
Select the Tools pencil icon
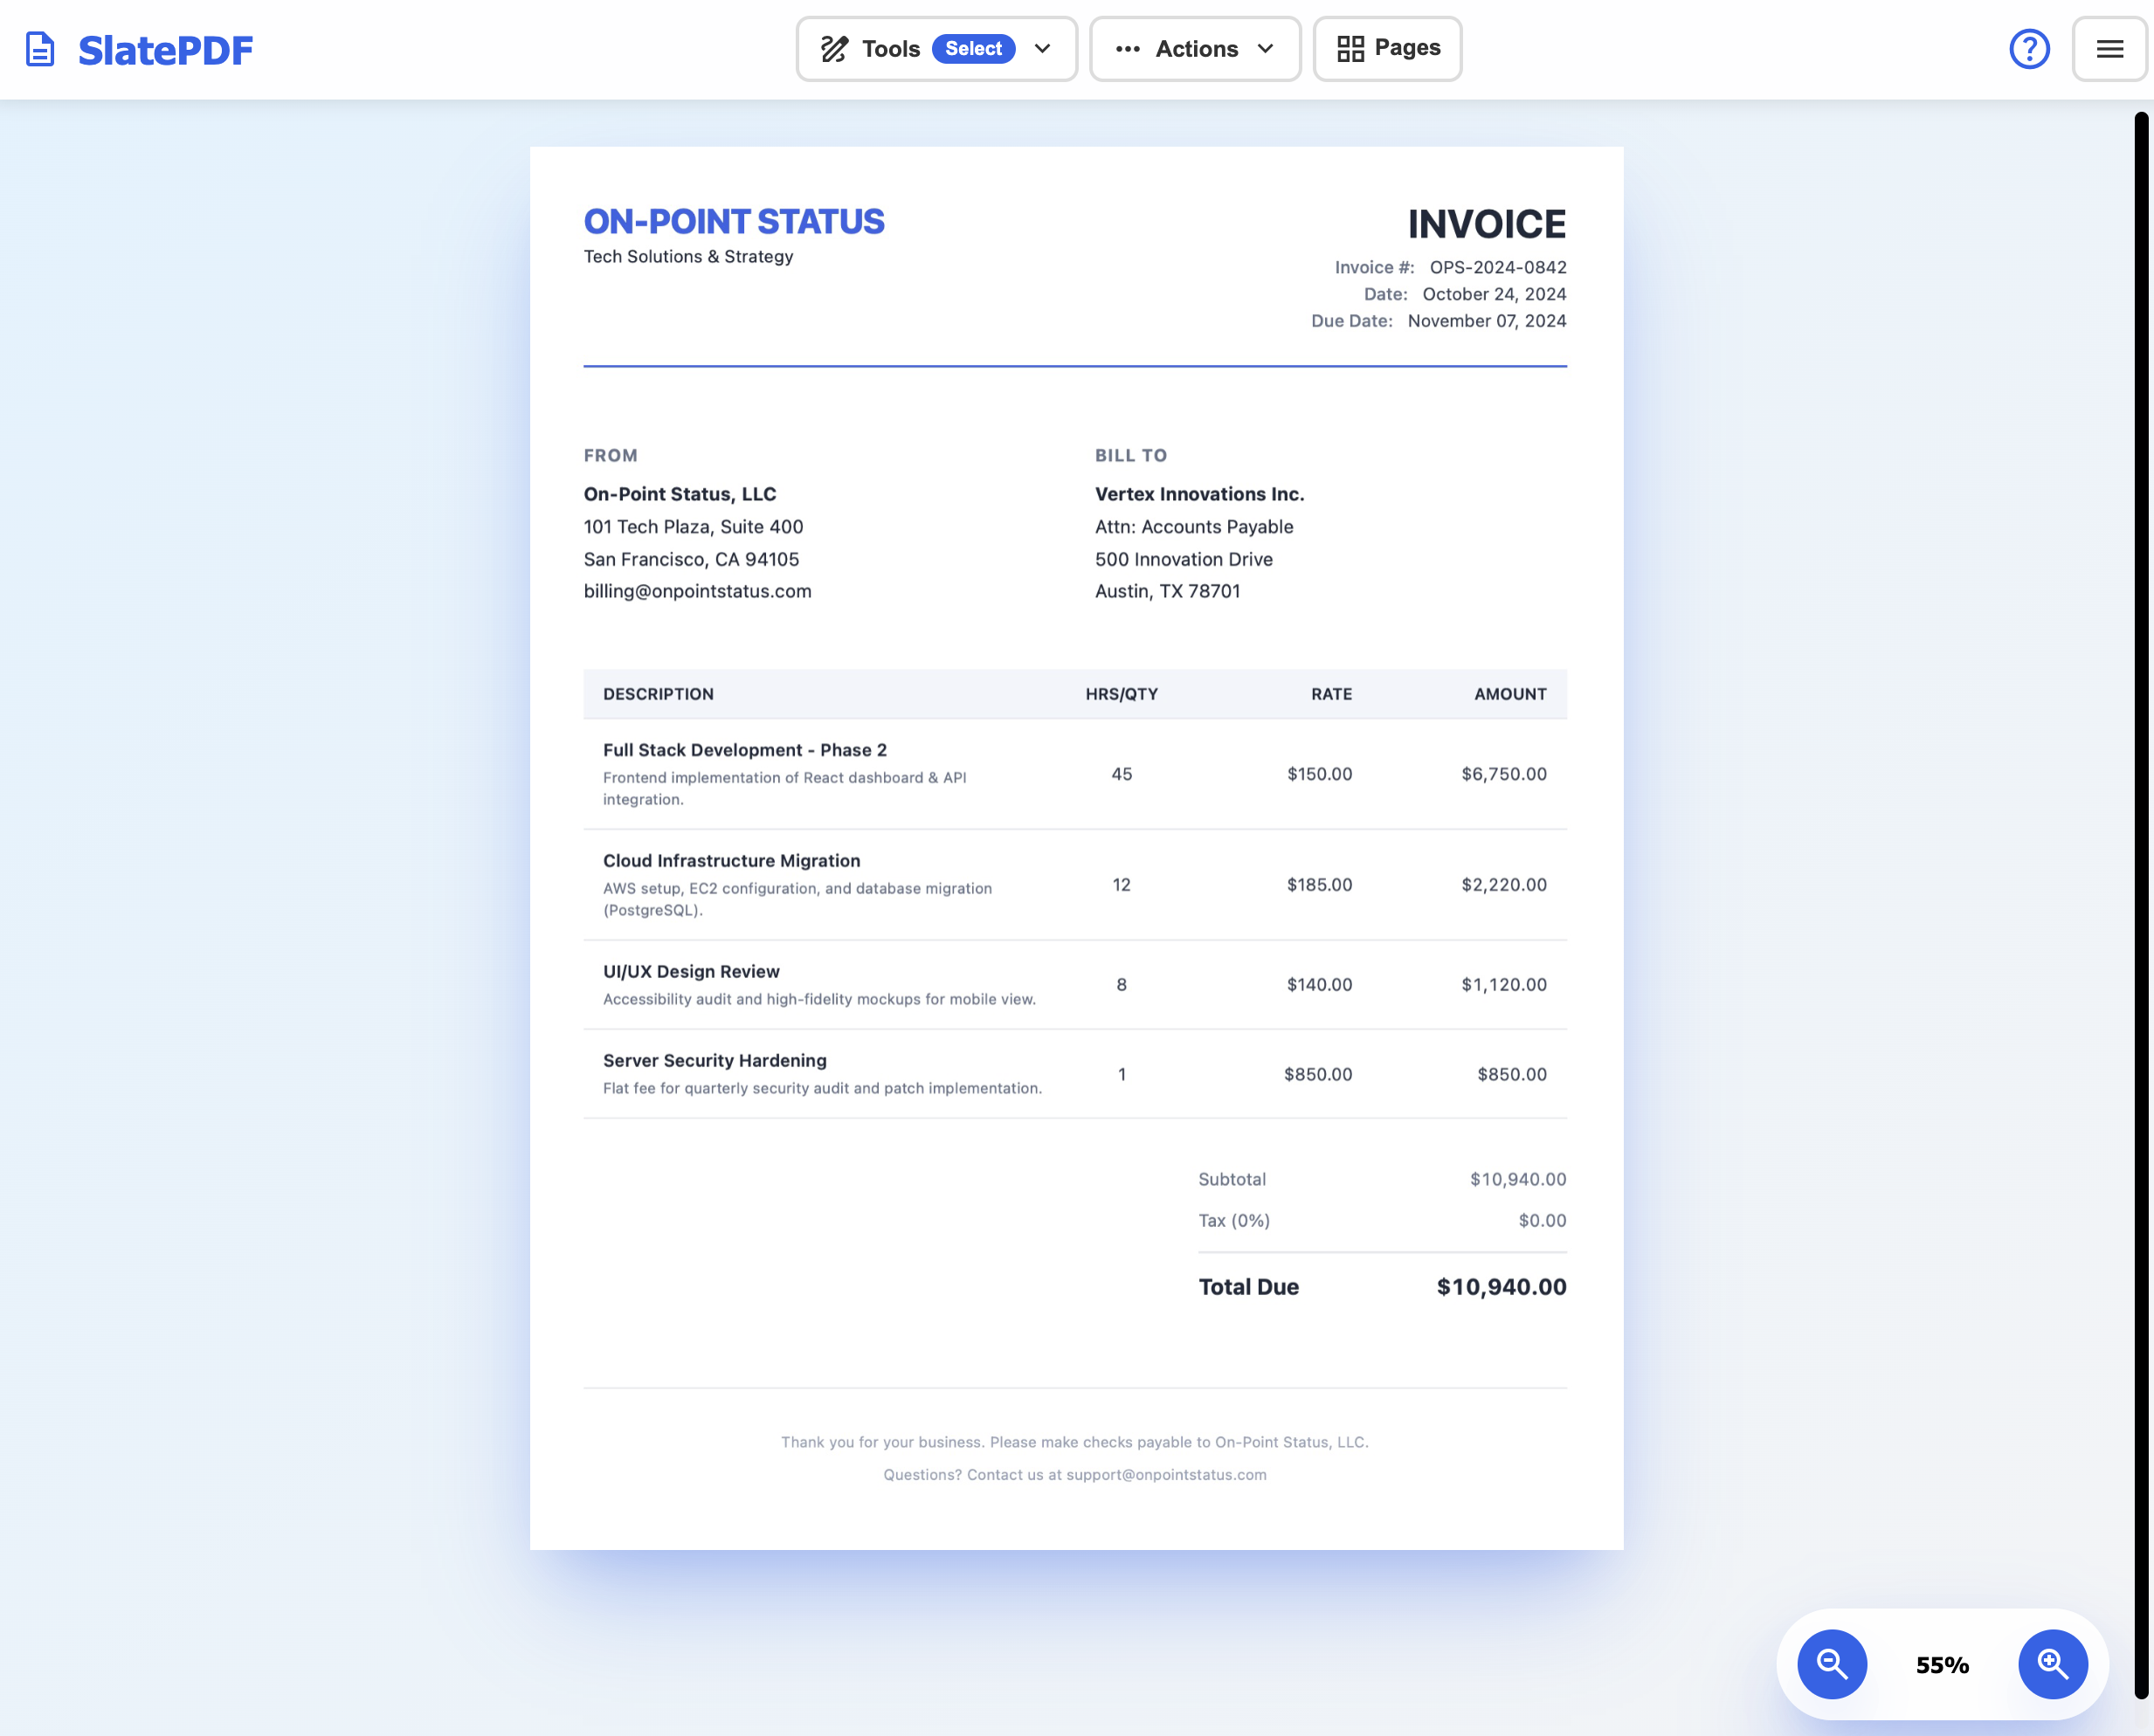(835, 48)
